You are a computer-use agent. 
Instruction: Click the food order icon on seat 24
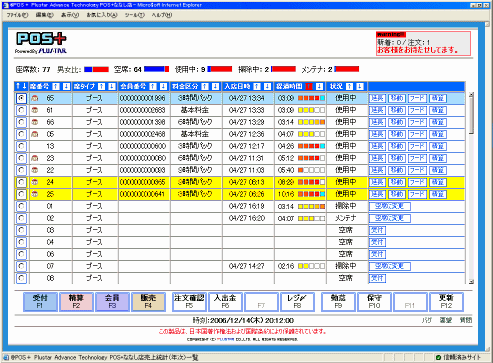[x=35, y=182]
